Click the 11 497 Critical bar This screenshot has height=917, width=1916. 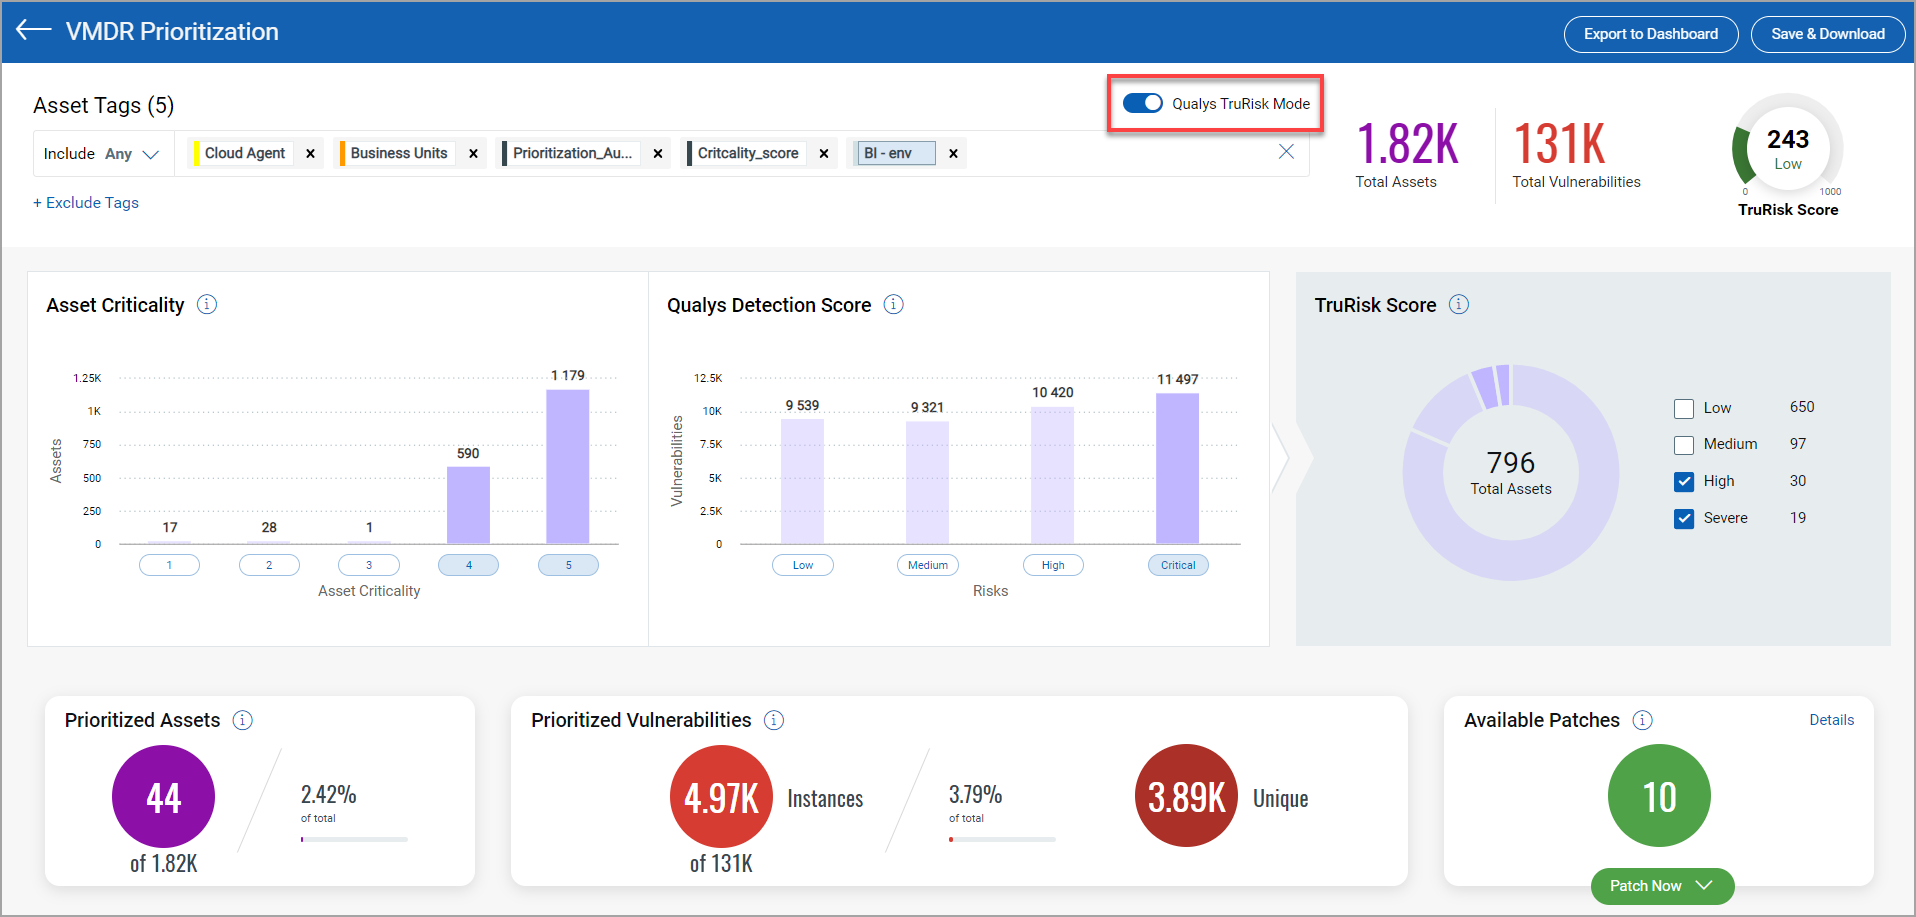1178,469
